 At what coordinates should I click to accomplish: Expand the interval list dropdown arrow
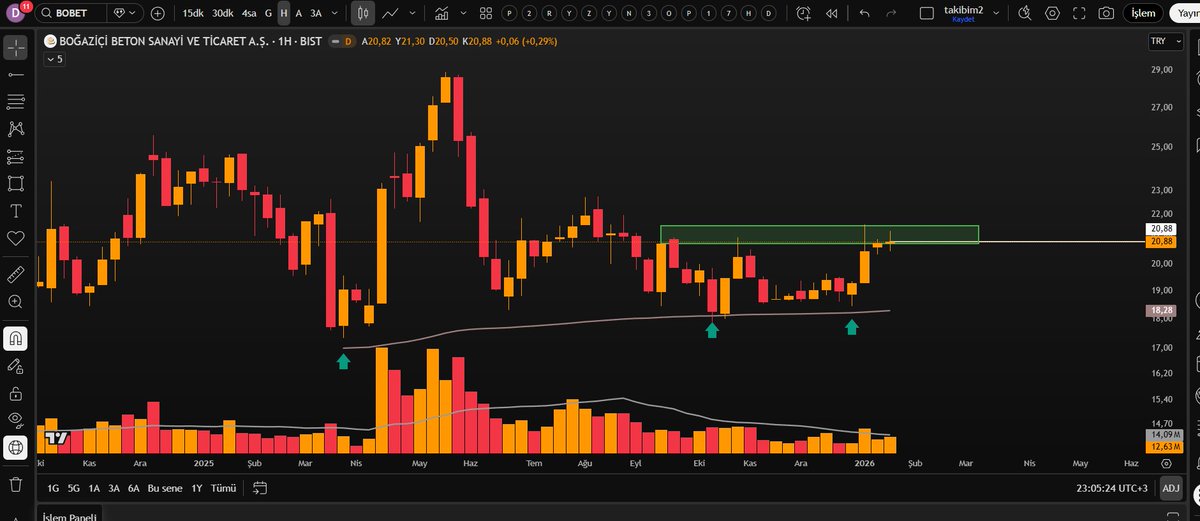pyautogui.click(x=333, y=13)
